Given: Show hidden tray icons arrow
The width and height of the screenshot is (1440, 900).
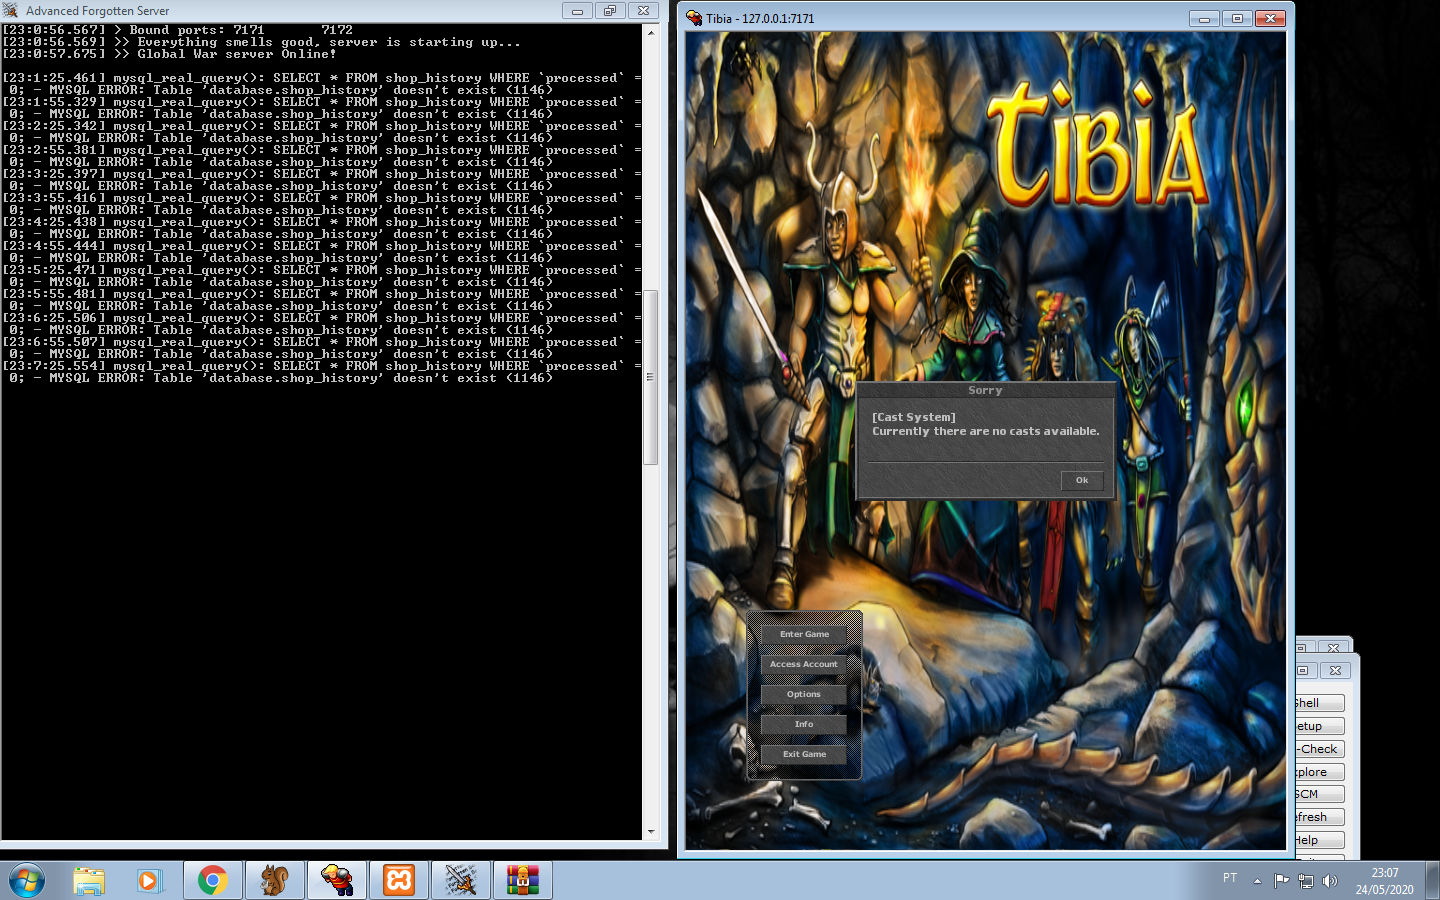Looking at the screenshot, I should 1257,881.
